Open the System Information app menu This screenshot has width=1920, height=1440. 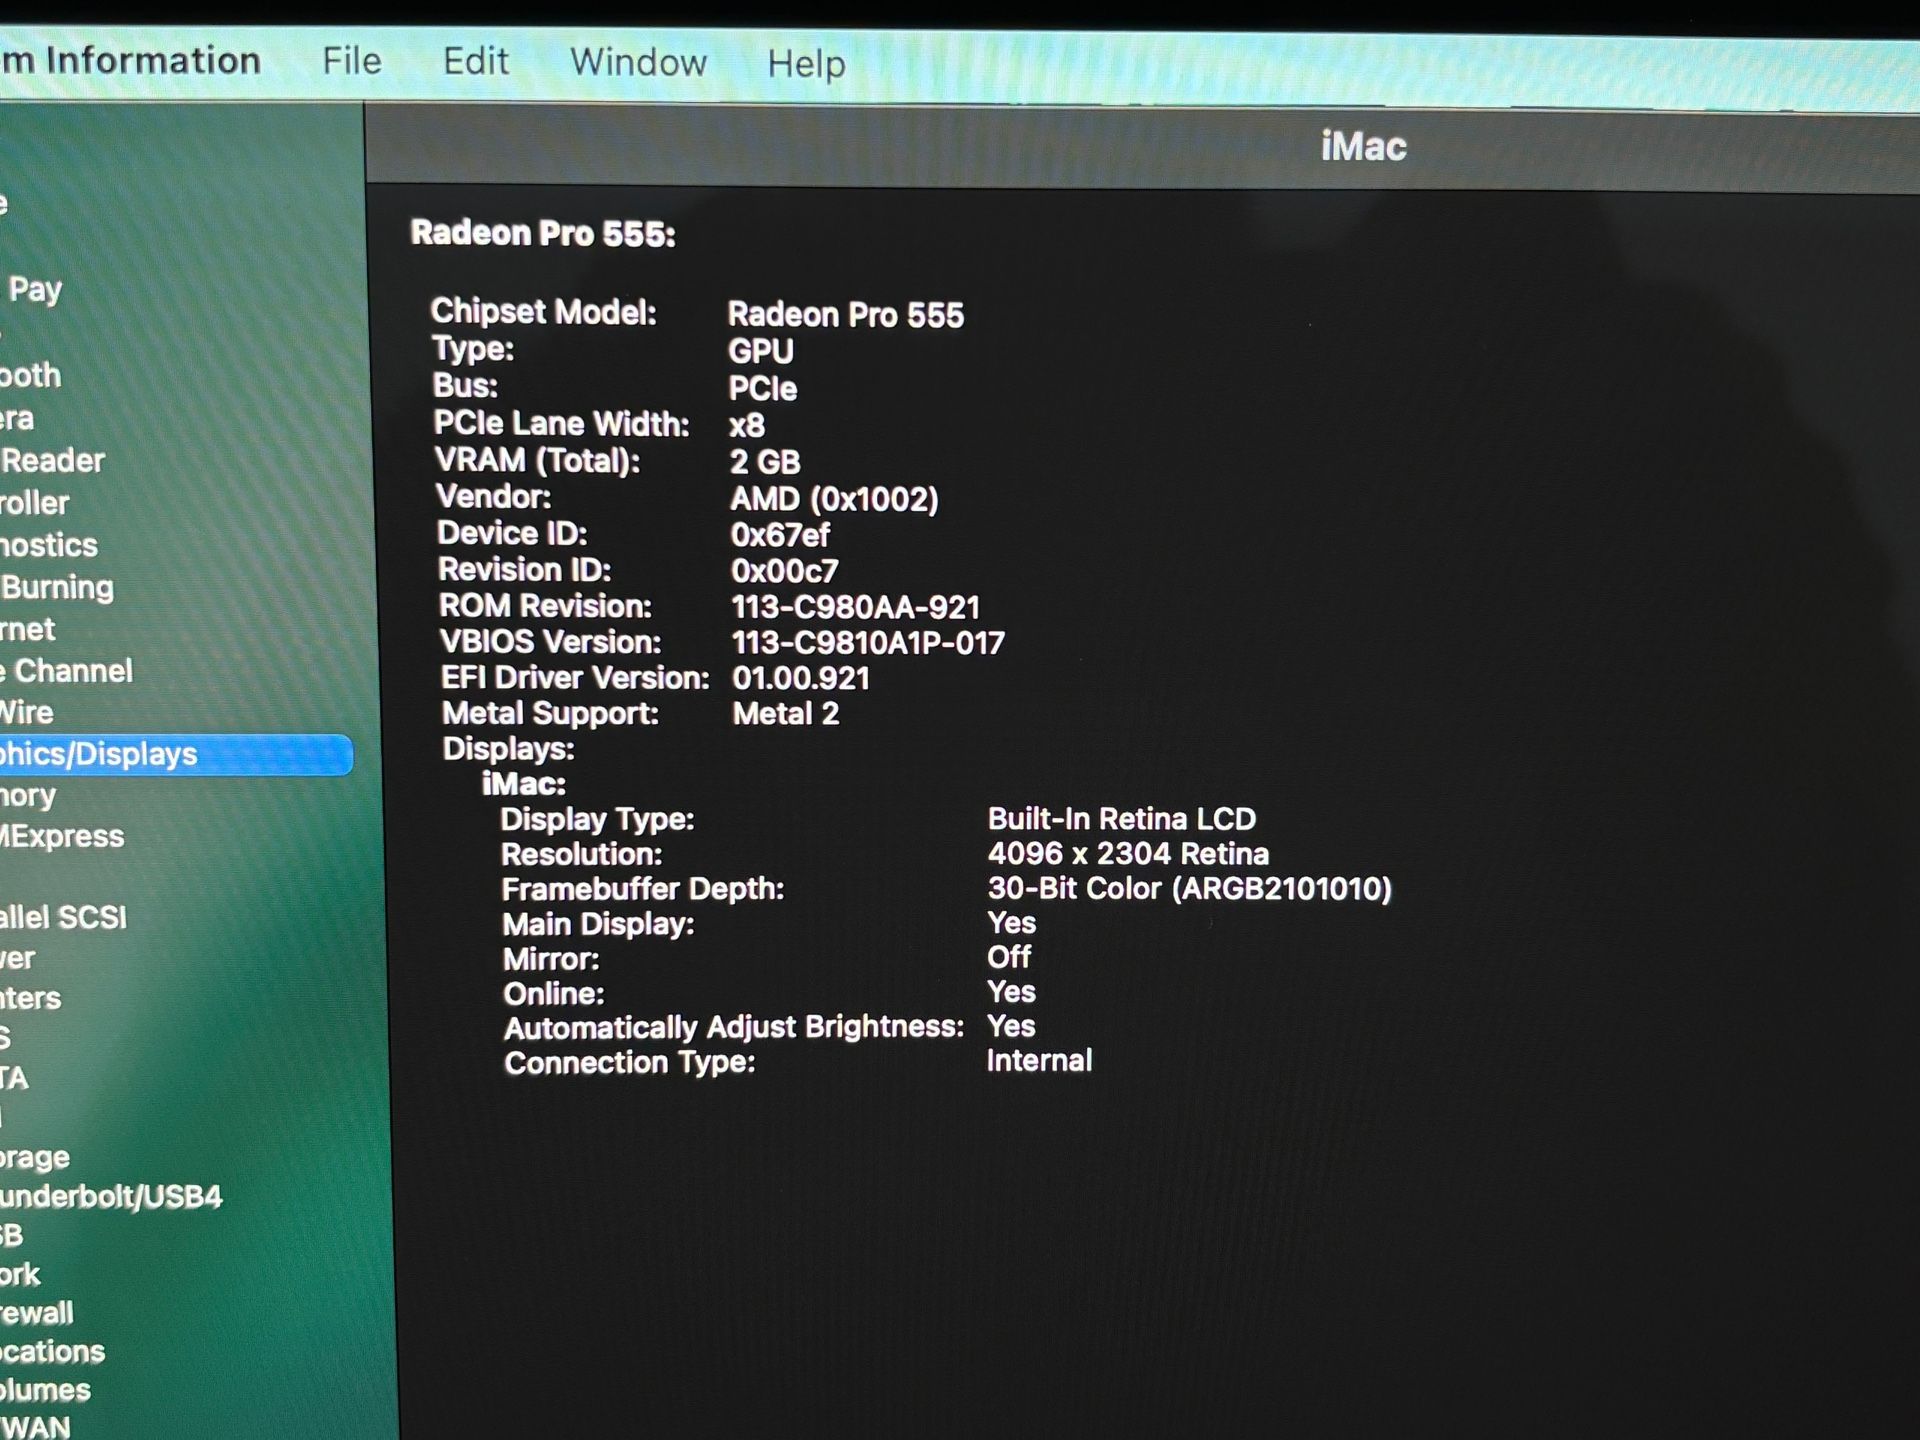coord(130,60)
